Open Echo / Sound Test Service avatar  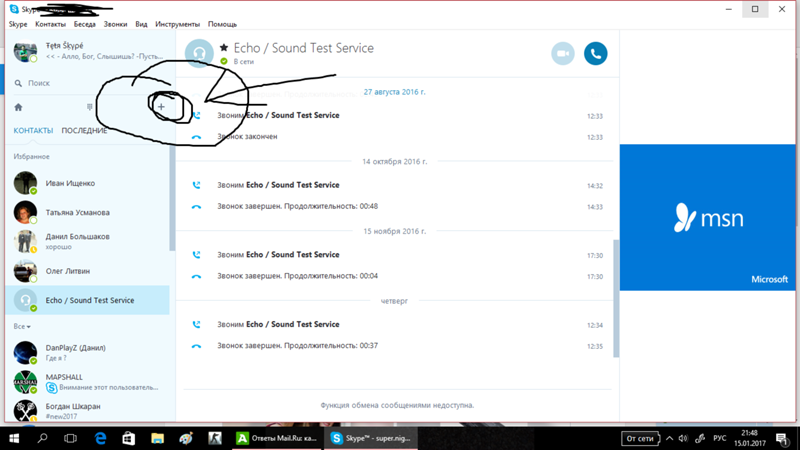coord(199,53)
